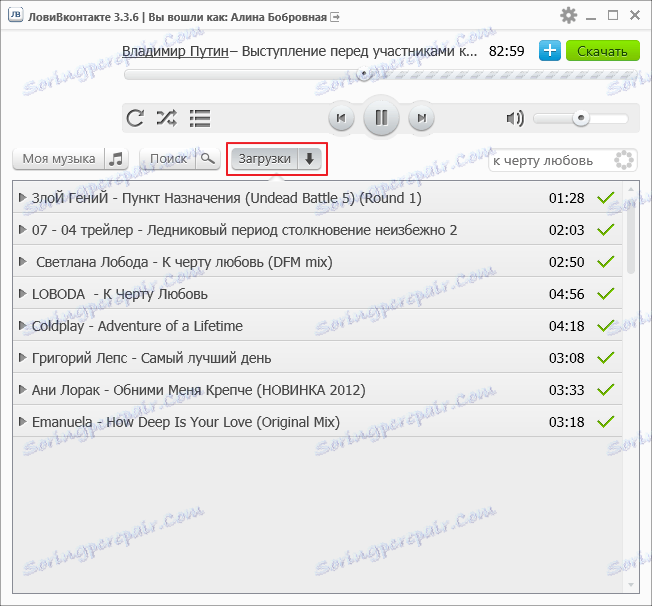Image resolution: width=652 pixels, height=606 pixels.
Task: Click green checkmark on Григорий Лепс row
Action: click(605, 358)
